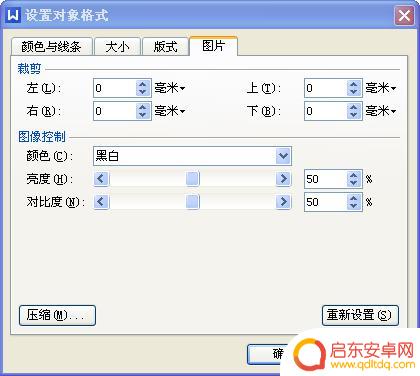Viewport: 420px width, 376px height.
Task: Decrease the 下(B) crop value with down arrow
Action: (354, 115)
